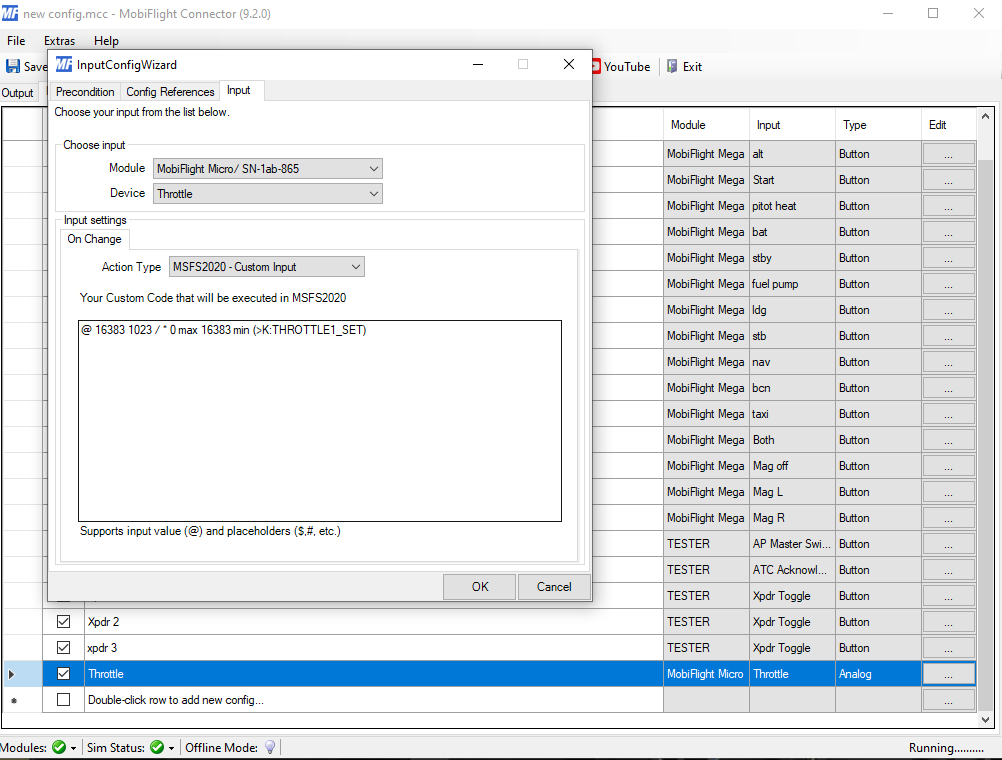This screenshot has width=1002, height=760.
Task: Click the 'ATC Acknowl...' input cell
Action: coord(792,570)
